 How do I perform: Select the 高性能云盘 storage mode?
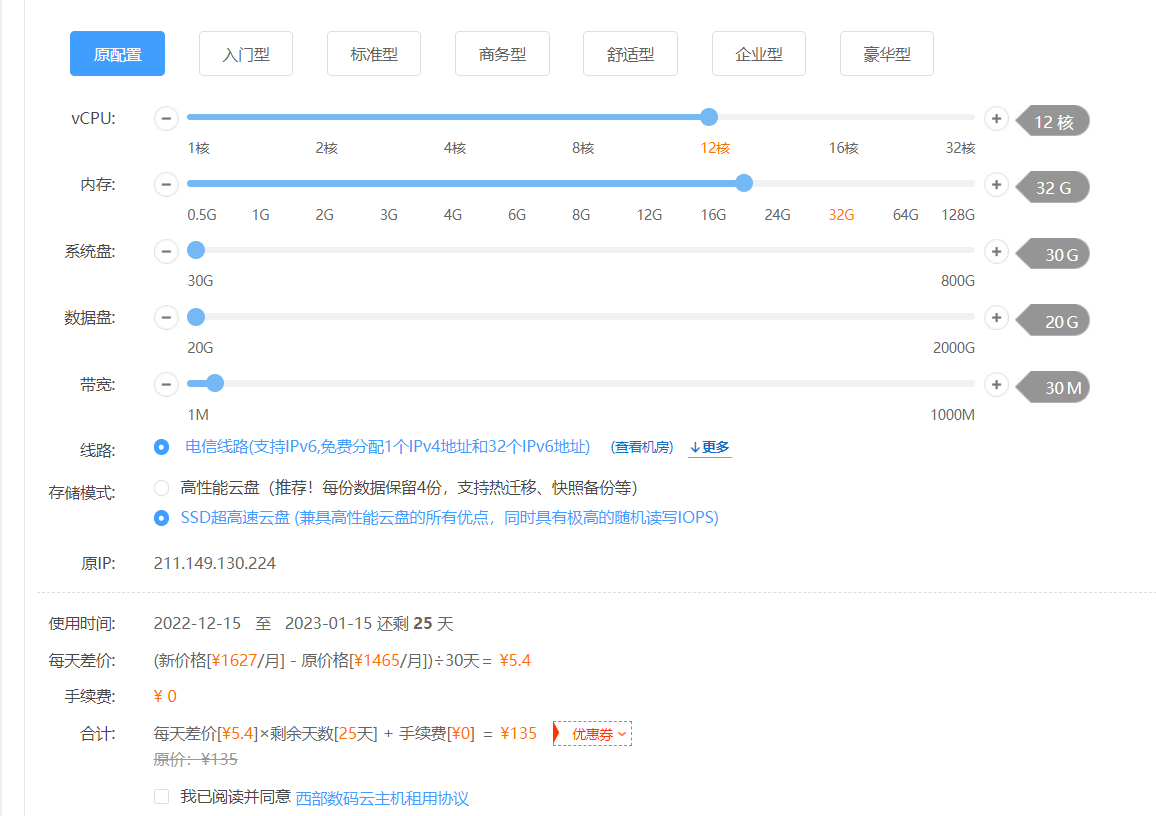[162, 488]
